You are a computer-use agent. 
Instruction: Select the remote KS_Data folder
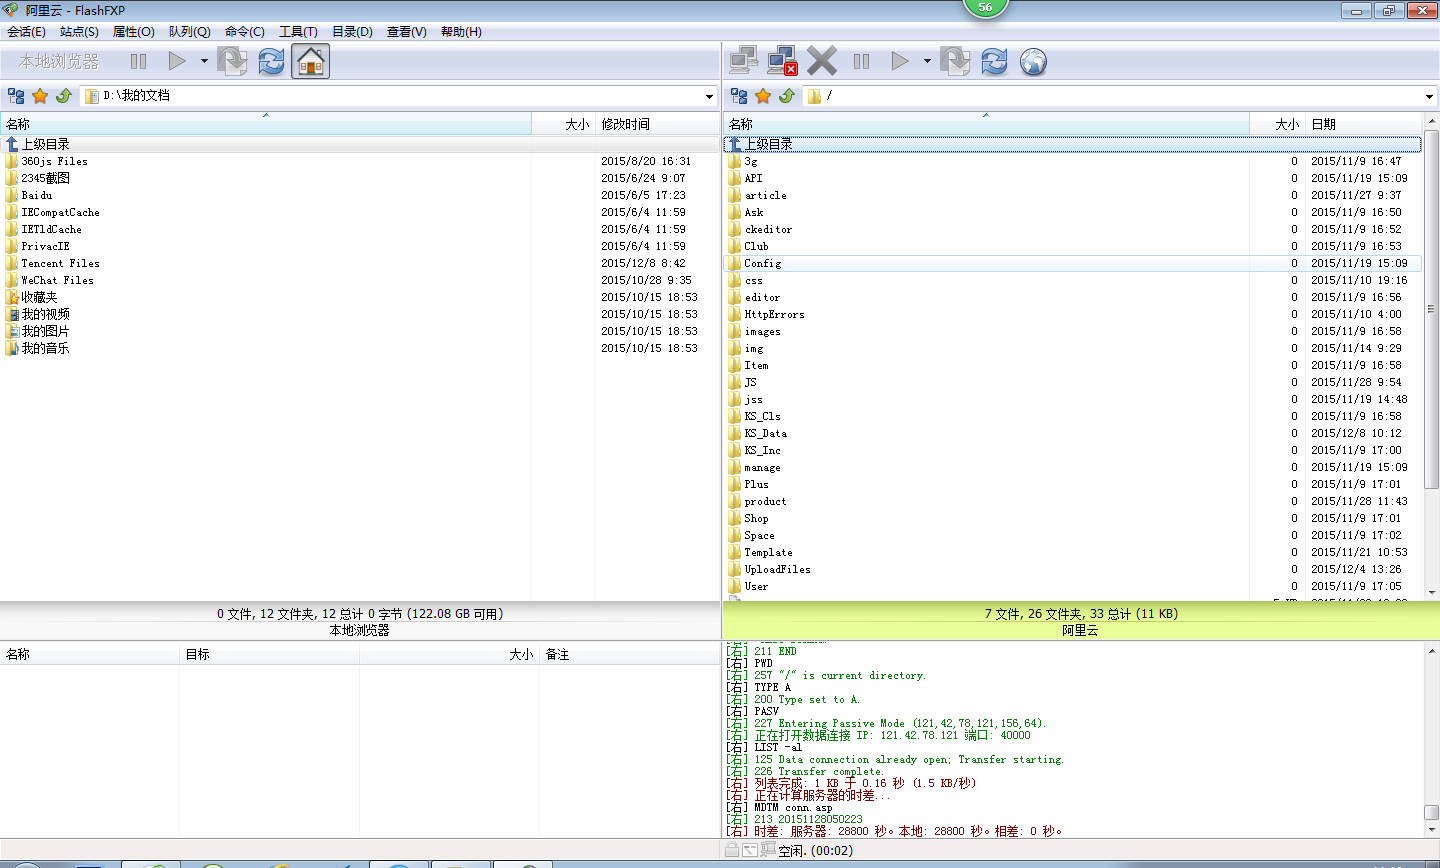(x=765, y=433)
